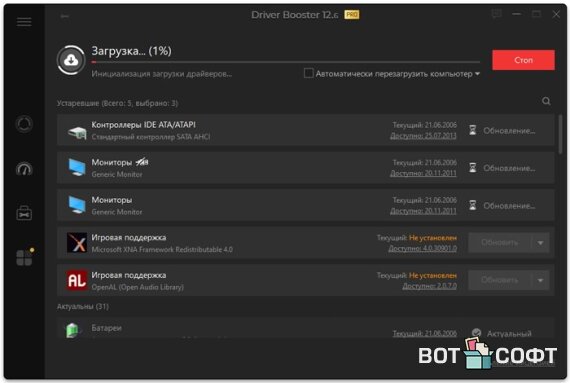Viewport: 570px width, 383px height.
Task: Click the Актуальный checkmark icon in the Батареи row
Action: (476, 333)
